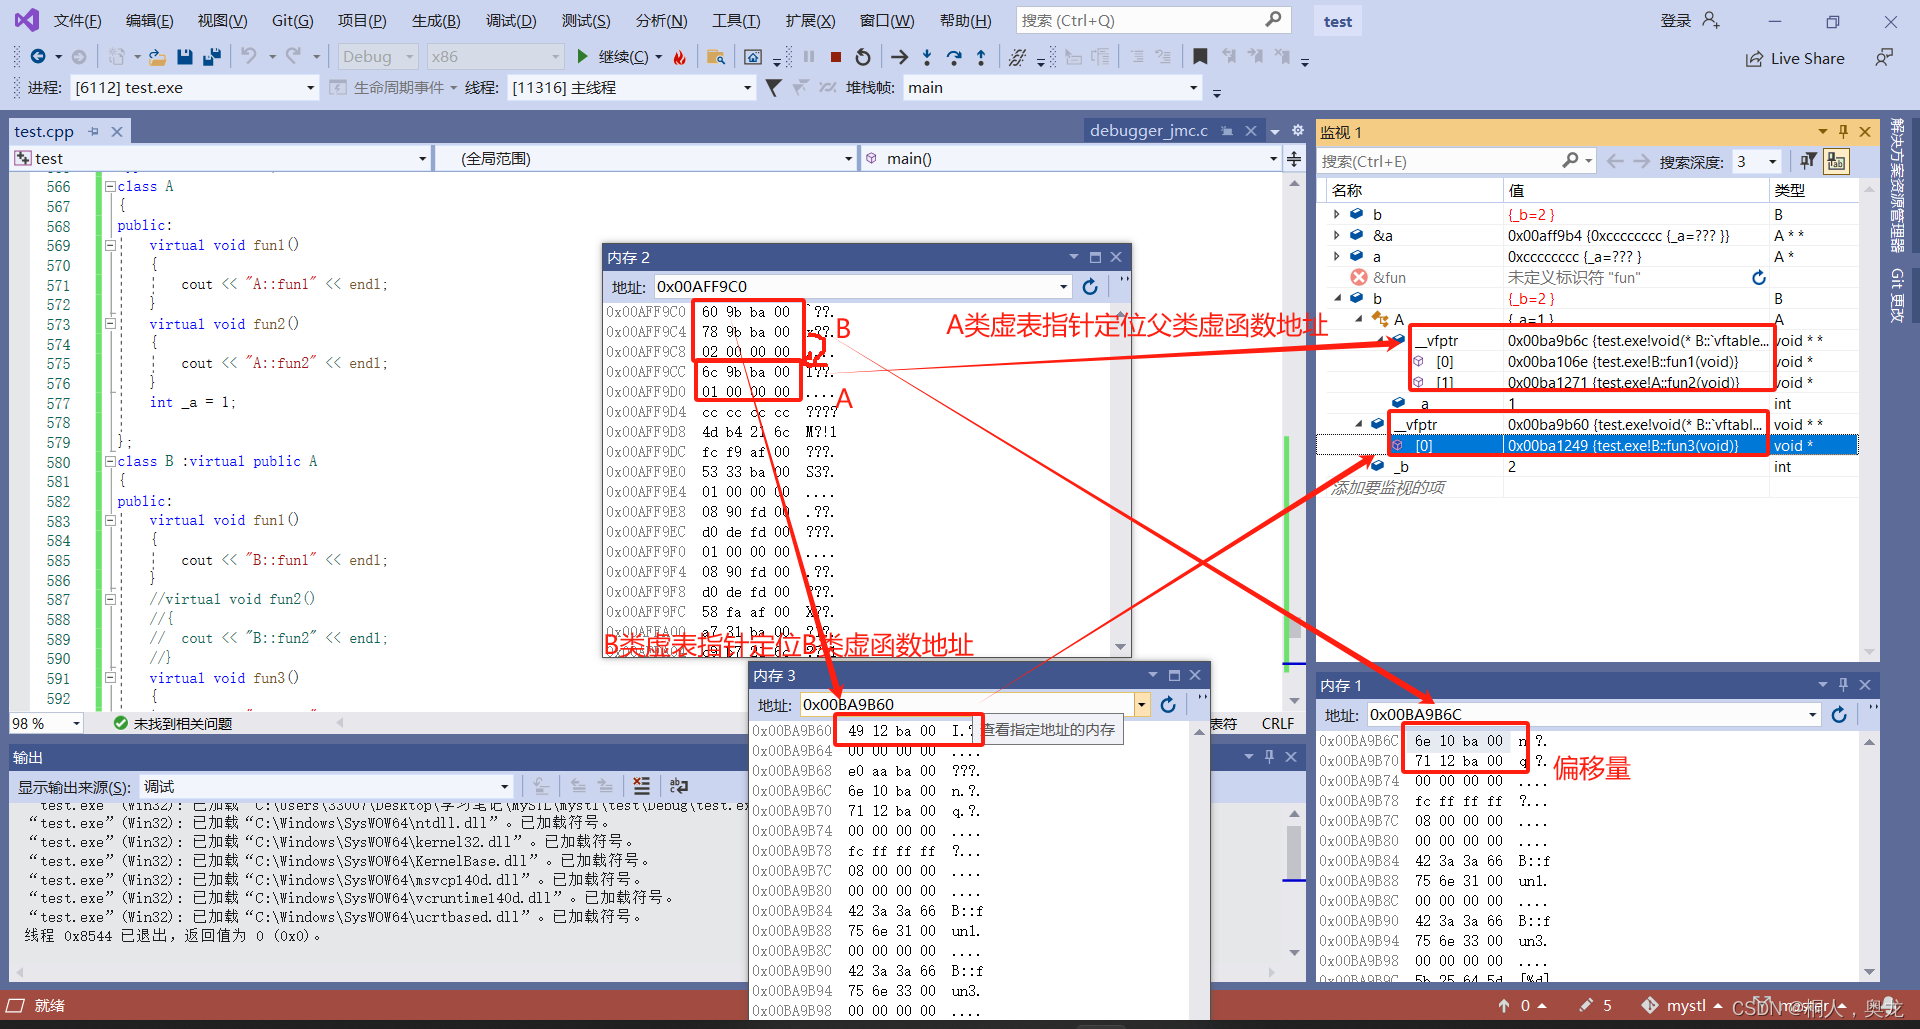Open the Git(G) menu
This screenshot has width=1920, height=1029.
pos(292,21)
